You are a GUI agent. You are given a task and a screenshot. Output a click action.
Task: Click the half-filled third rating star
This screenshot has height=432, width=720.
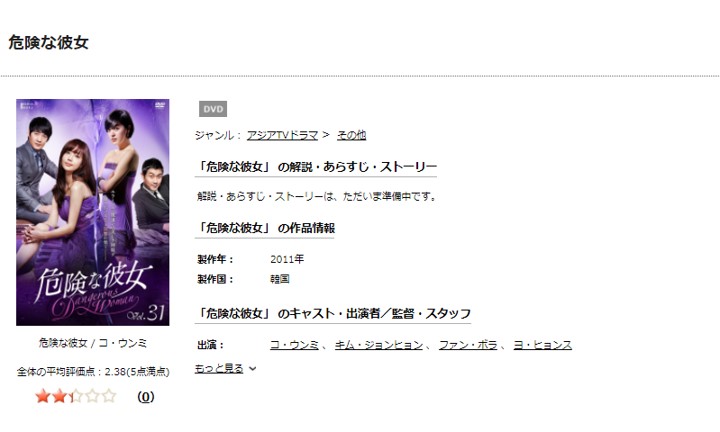[76, 396]
